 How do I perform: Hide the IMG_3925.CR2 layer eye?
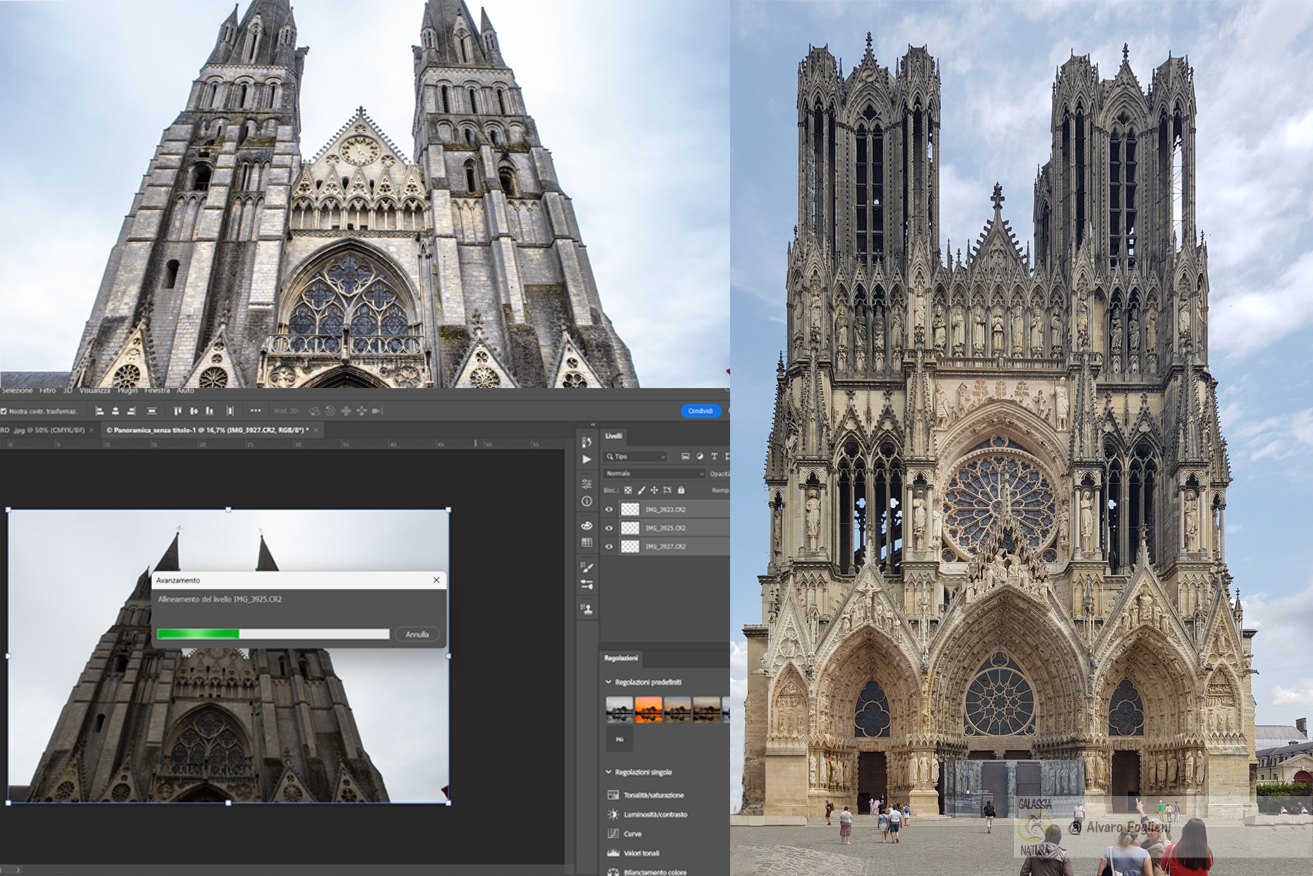(609, 528)
